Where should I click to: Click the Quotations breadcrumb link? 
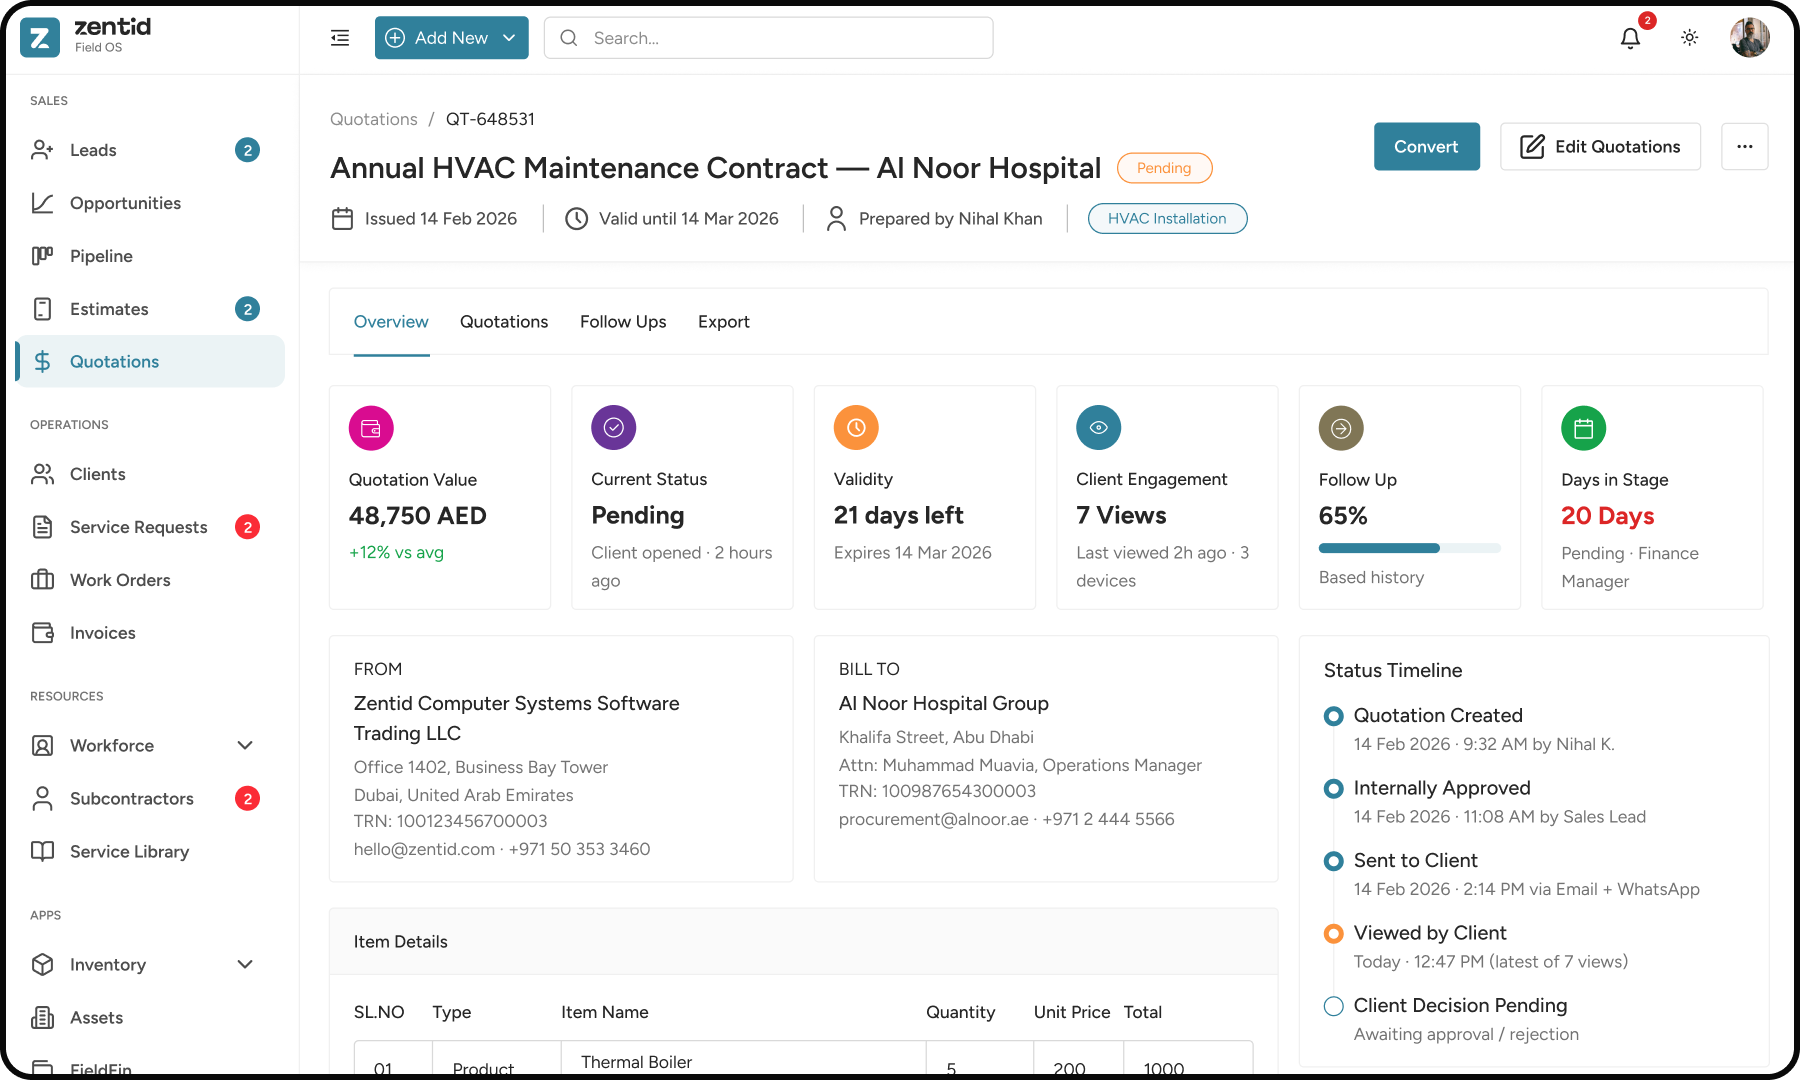(374, 119)
